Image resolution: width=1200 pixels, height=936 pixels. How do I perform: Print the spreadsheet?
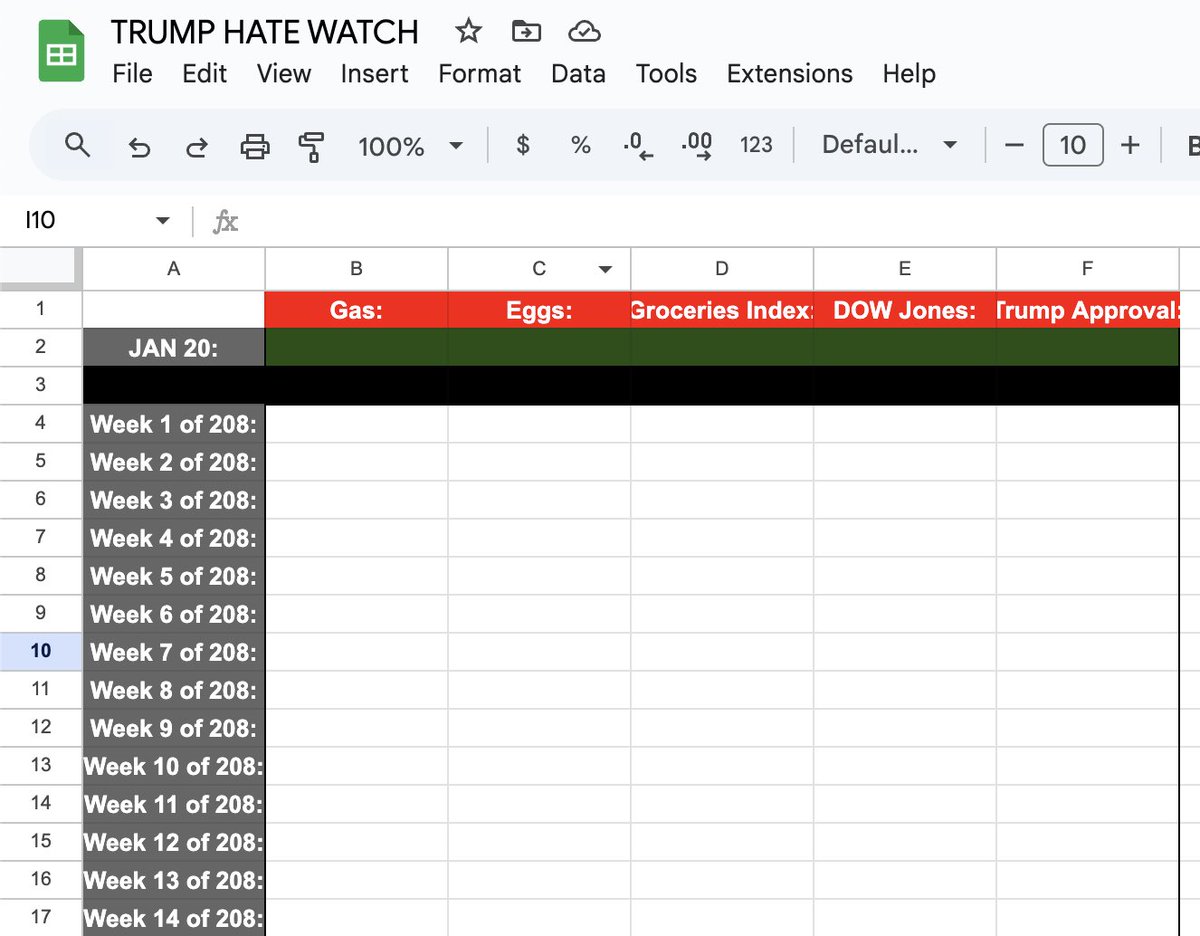(x=255, y=147)
